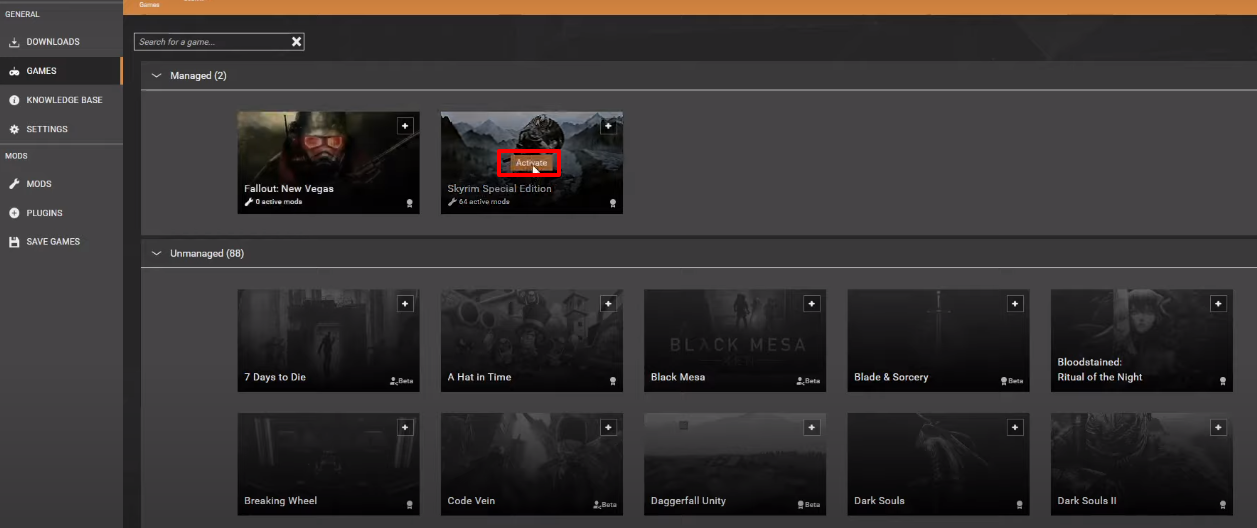Click the plus icon on Daggerfall Unity card
The image size is (1257, 528).
click(812, 427)
